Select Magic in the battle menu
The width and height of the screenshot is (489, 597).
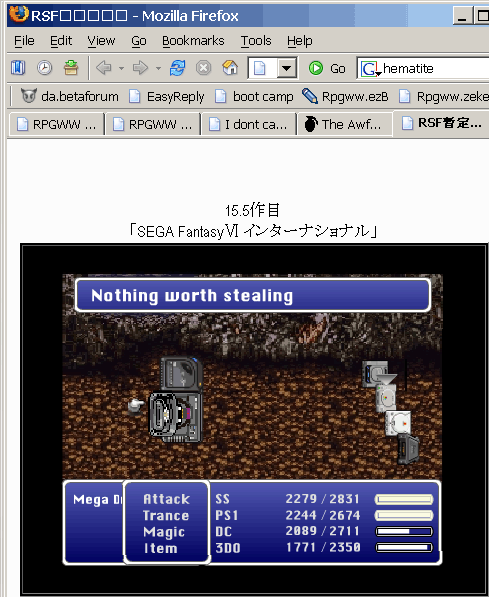pos(164,532)
